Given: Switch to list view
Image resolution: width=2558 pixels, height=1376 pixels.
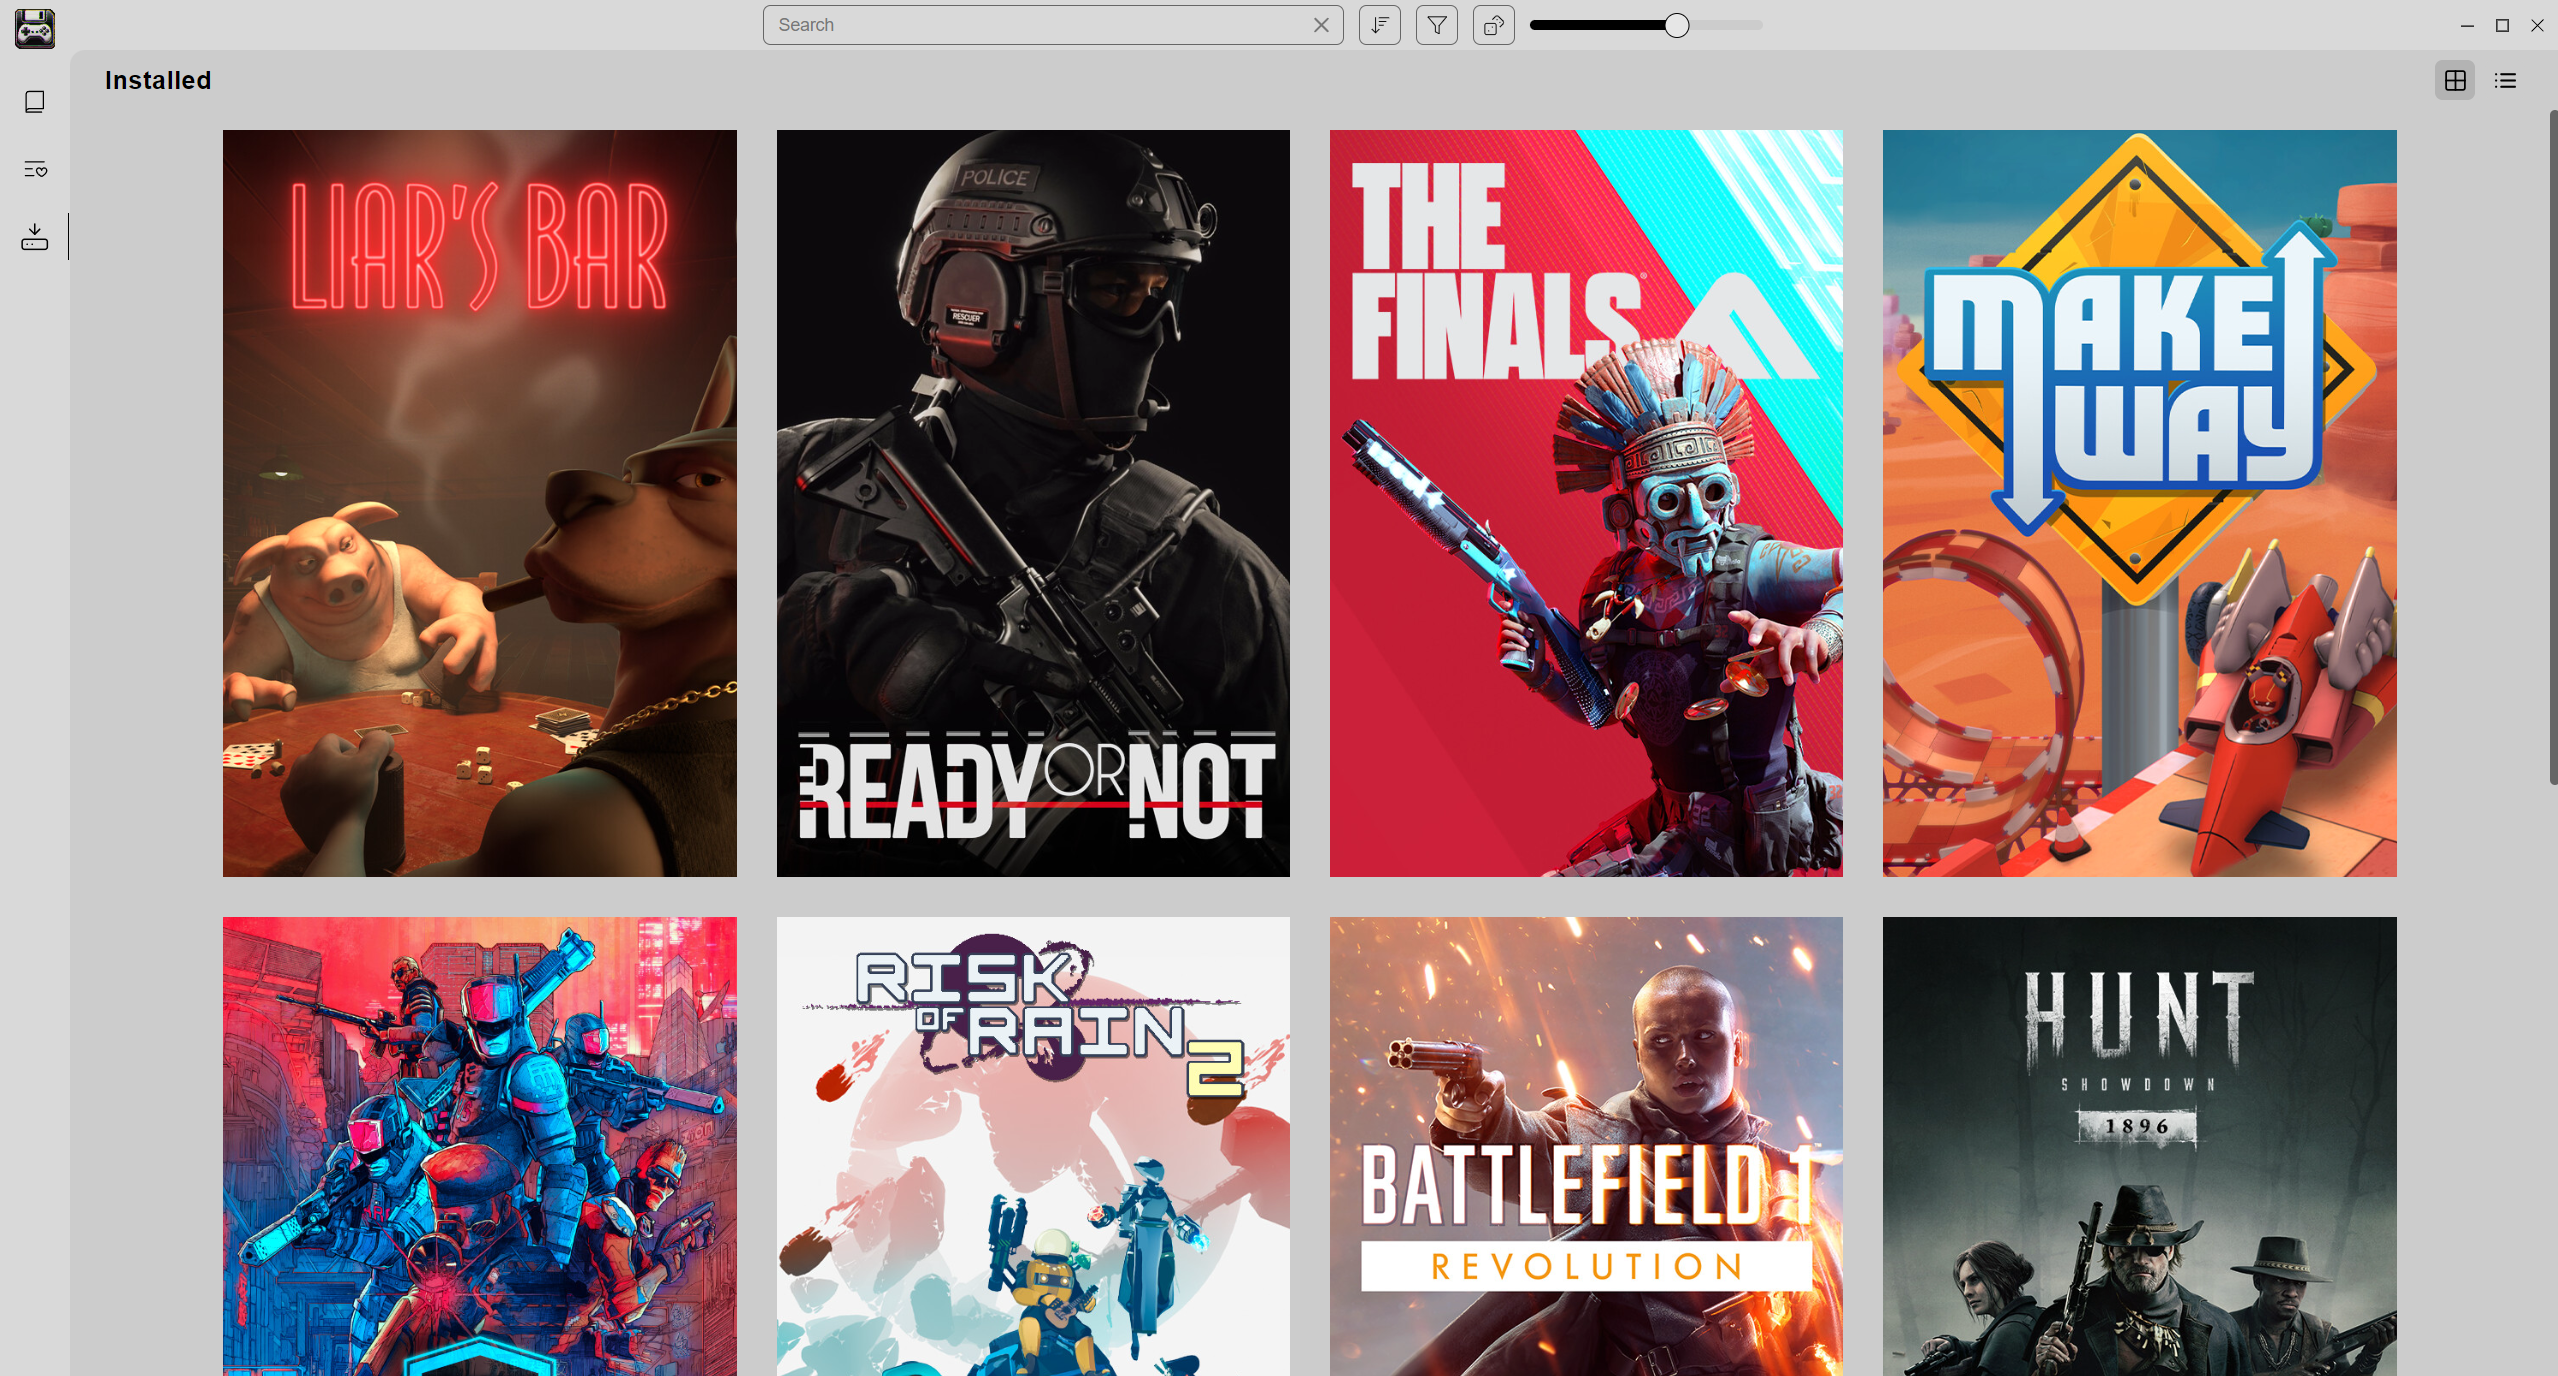Looking at the screenshot, I should pyautogui.click(x=2504, y=80).
